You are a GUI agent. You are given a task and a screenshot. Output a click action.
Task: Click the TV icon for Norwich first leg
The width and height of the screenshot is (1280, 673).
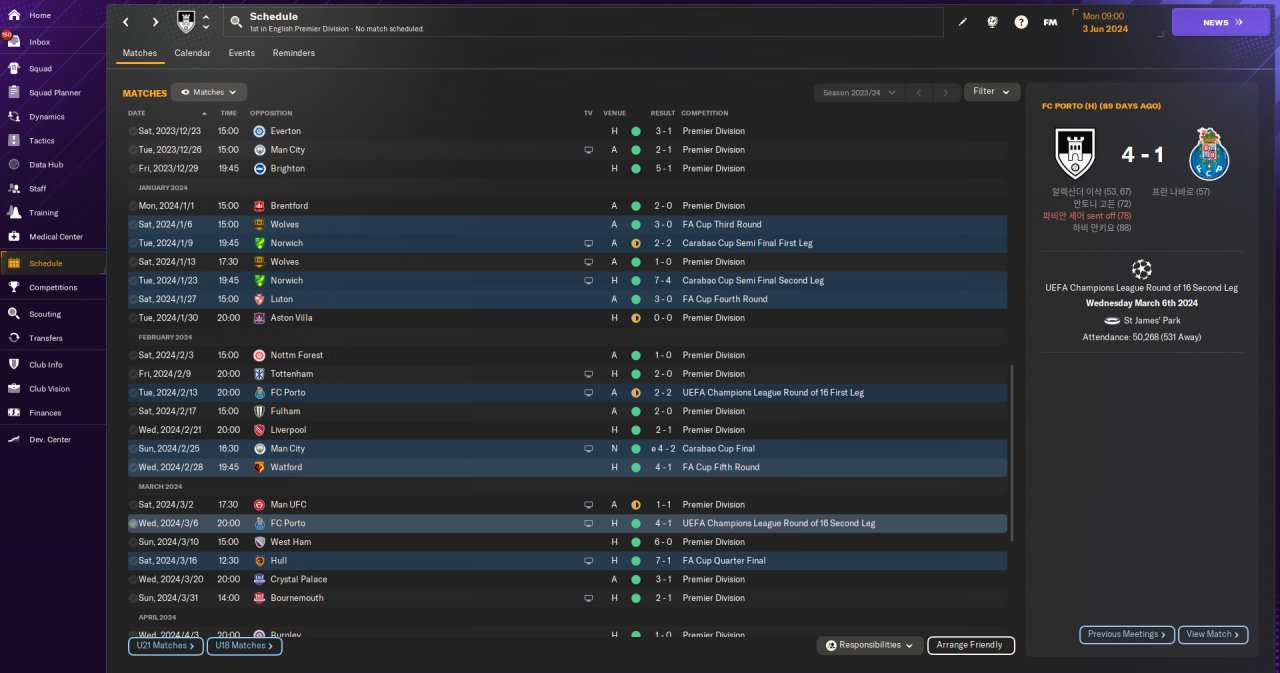(589, 243)
